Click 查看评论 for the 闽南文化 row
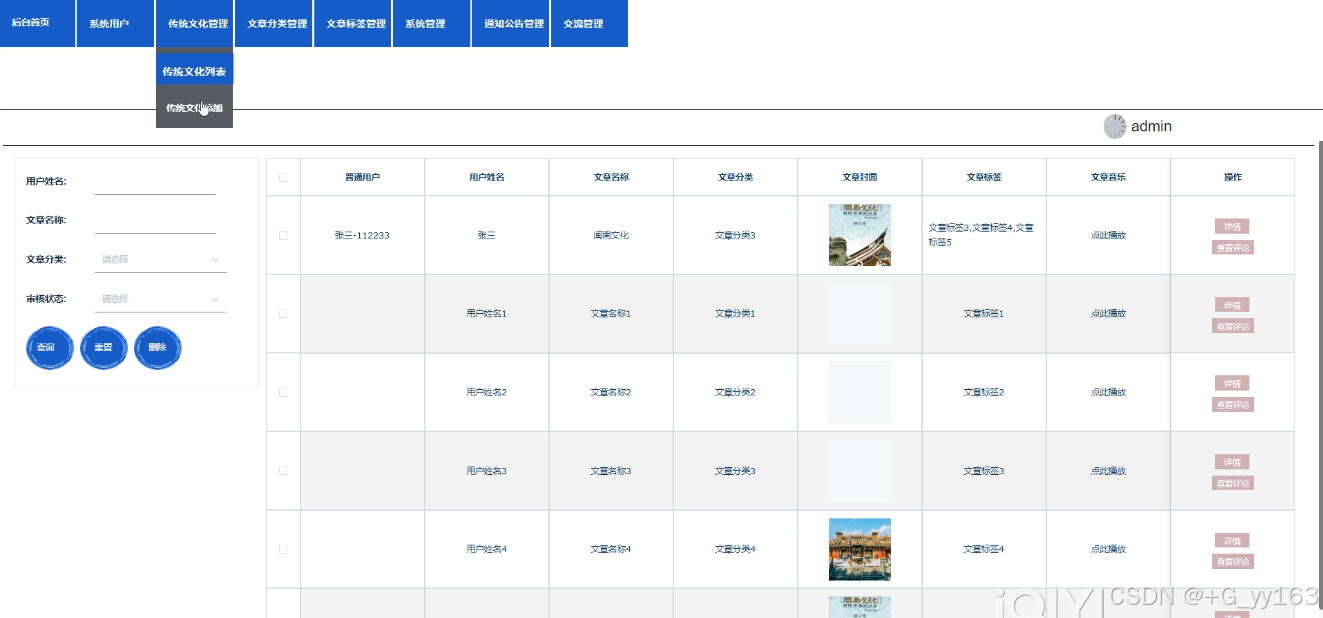The width and height of the screenshot is (1323, 618). [1232, 247]
